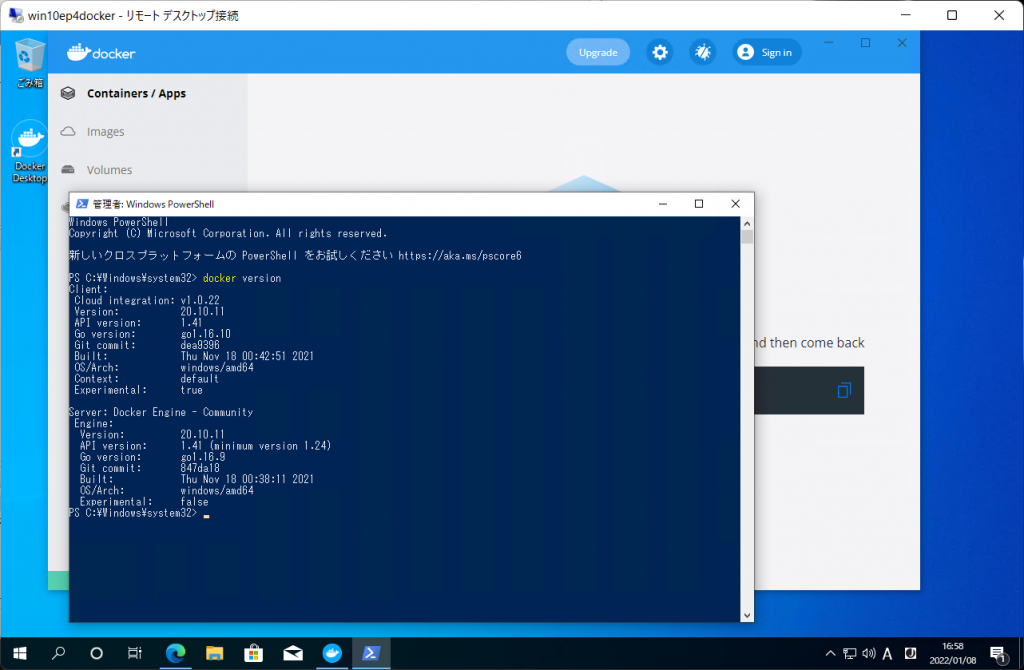The height and width of the screenshot is (670, 1024).
Task: Open Cortana circle icon on taskbar
Action: 97,653
